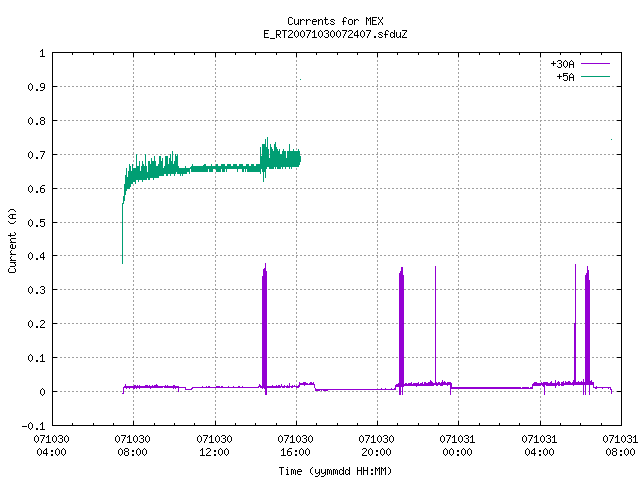Click the y-axis tick label '1'
The height and width of the screenshot is (480, 640).
pos(42,53)
